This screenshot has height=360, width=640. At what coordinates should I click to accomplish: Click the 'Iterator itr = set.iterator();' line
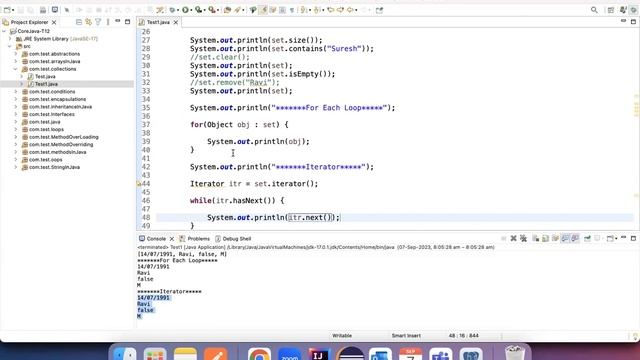click(x=254, y=184)
